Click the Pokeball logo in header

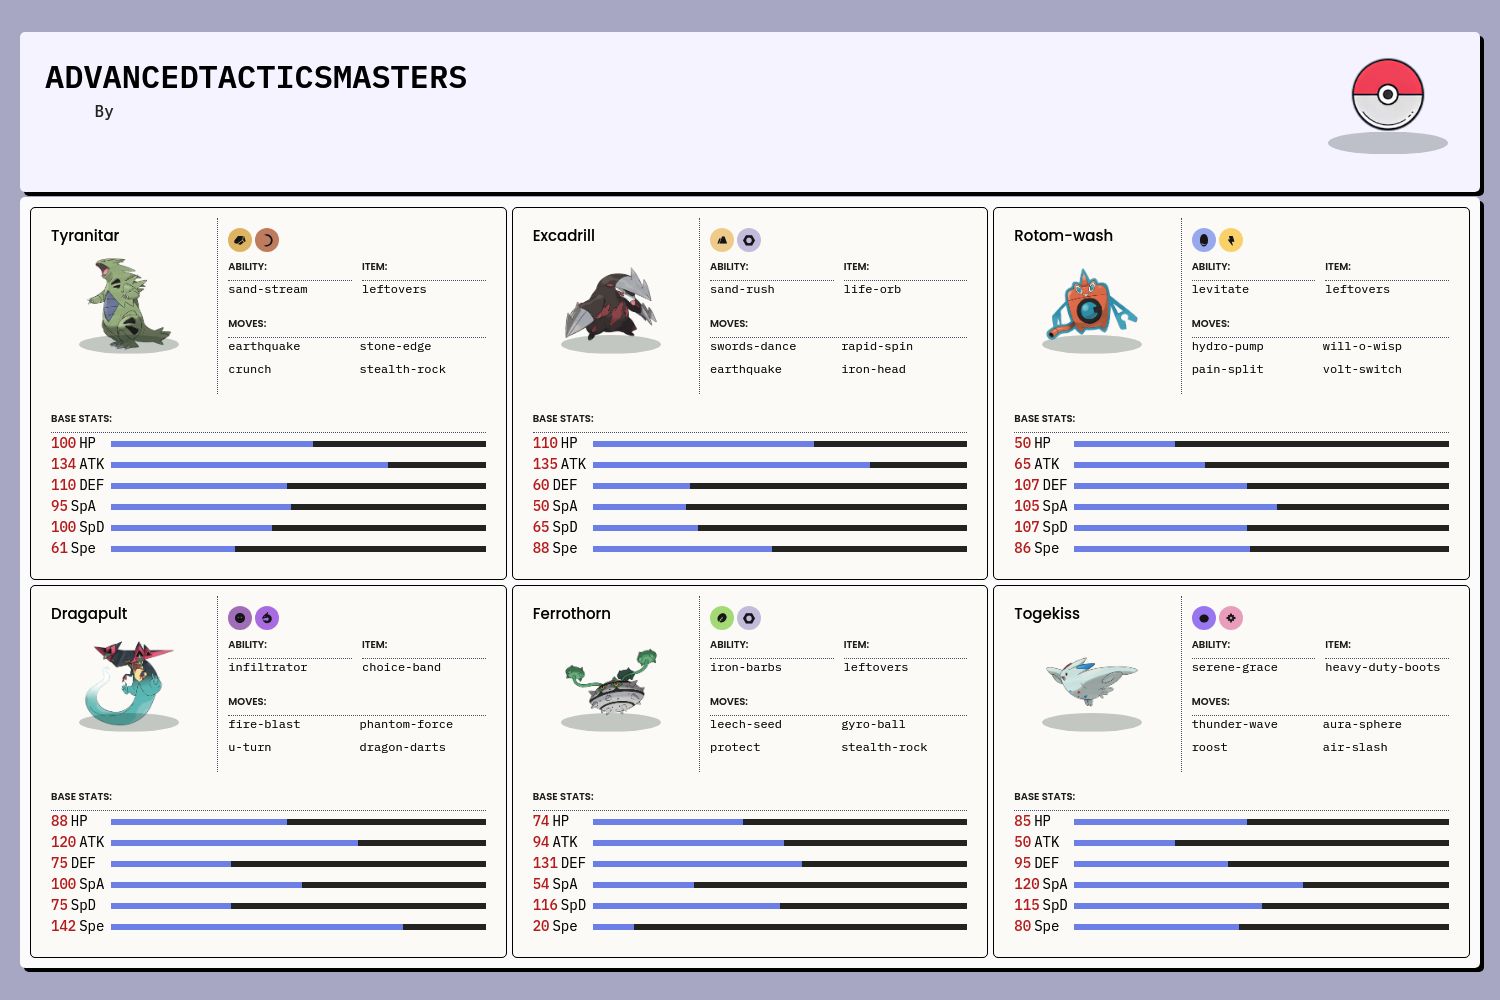1387,95
